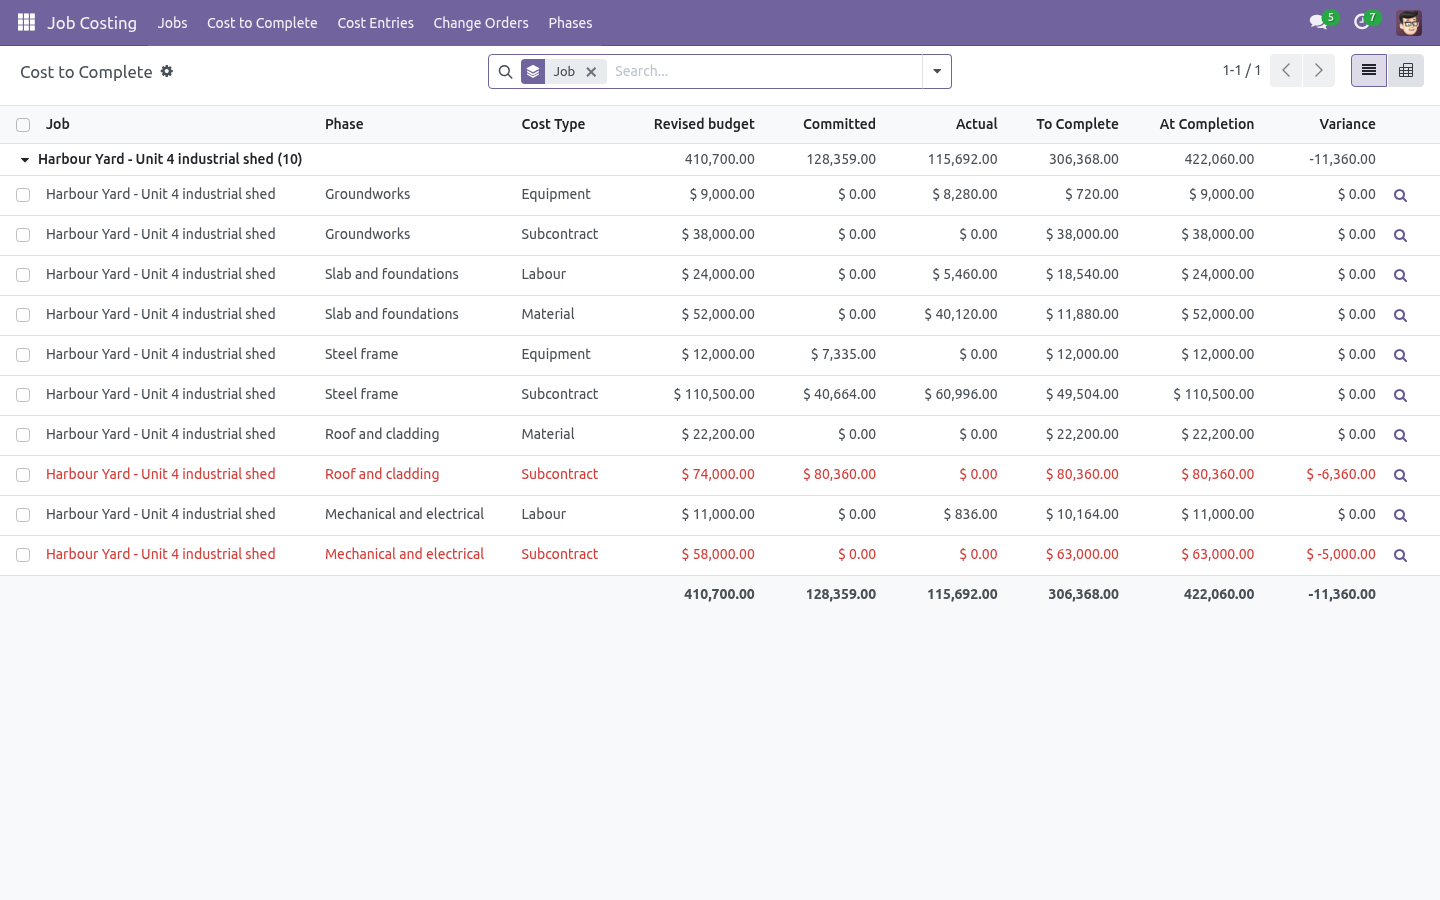
Task: Sort by Committed column header
Action: pyautogui.click(x=839, y=124)
